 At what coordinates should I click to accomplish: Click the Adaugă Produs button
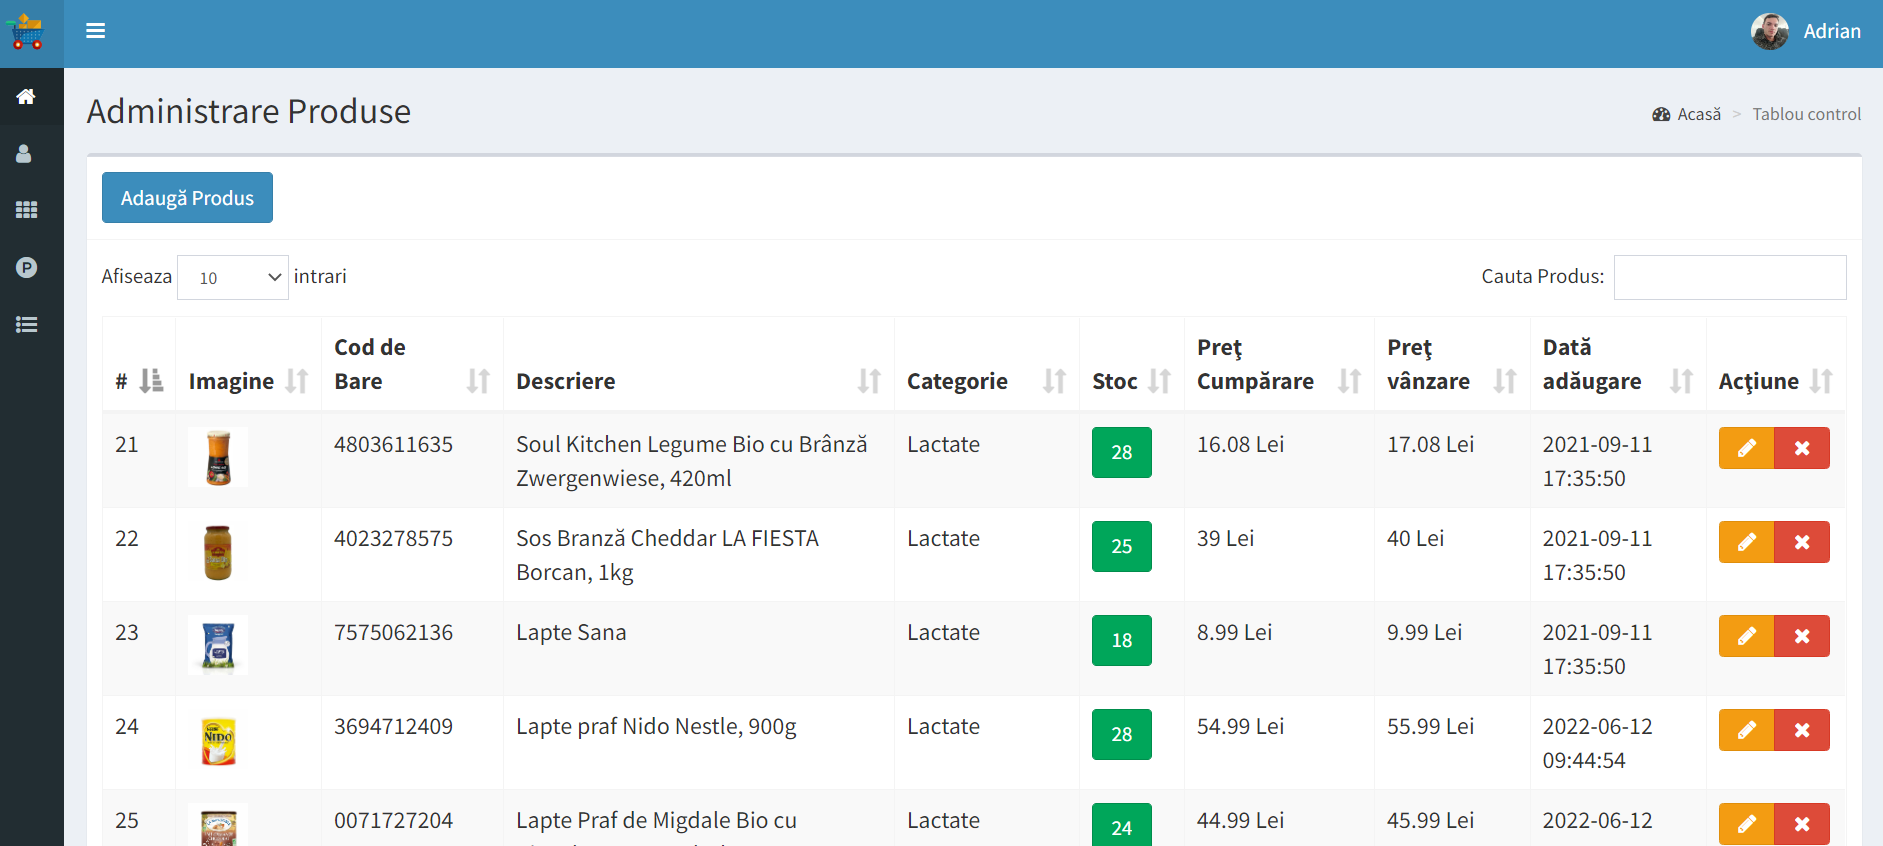[x=187, y=198]
